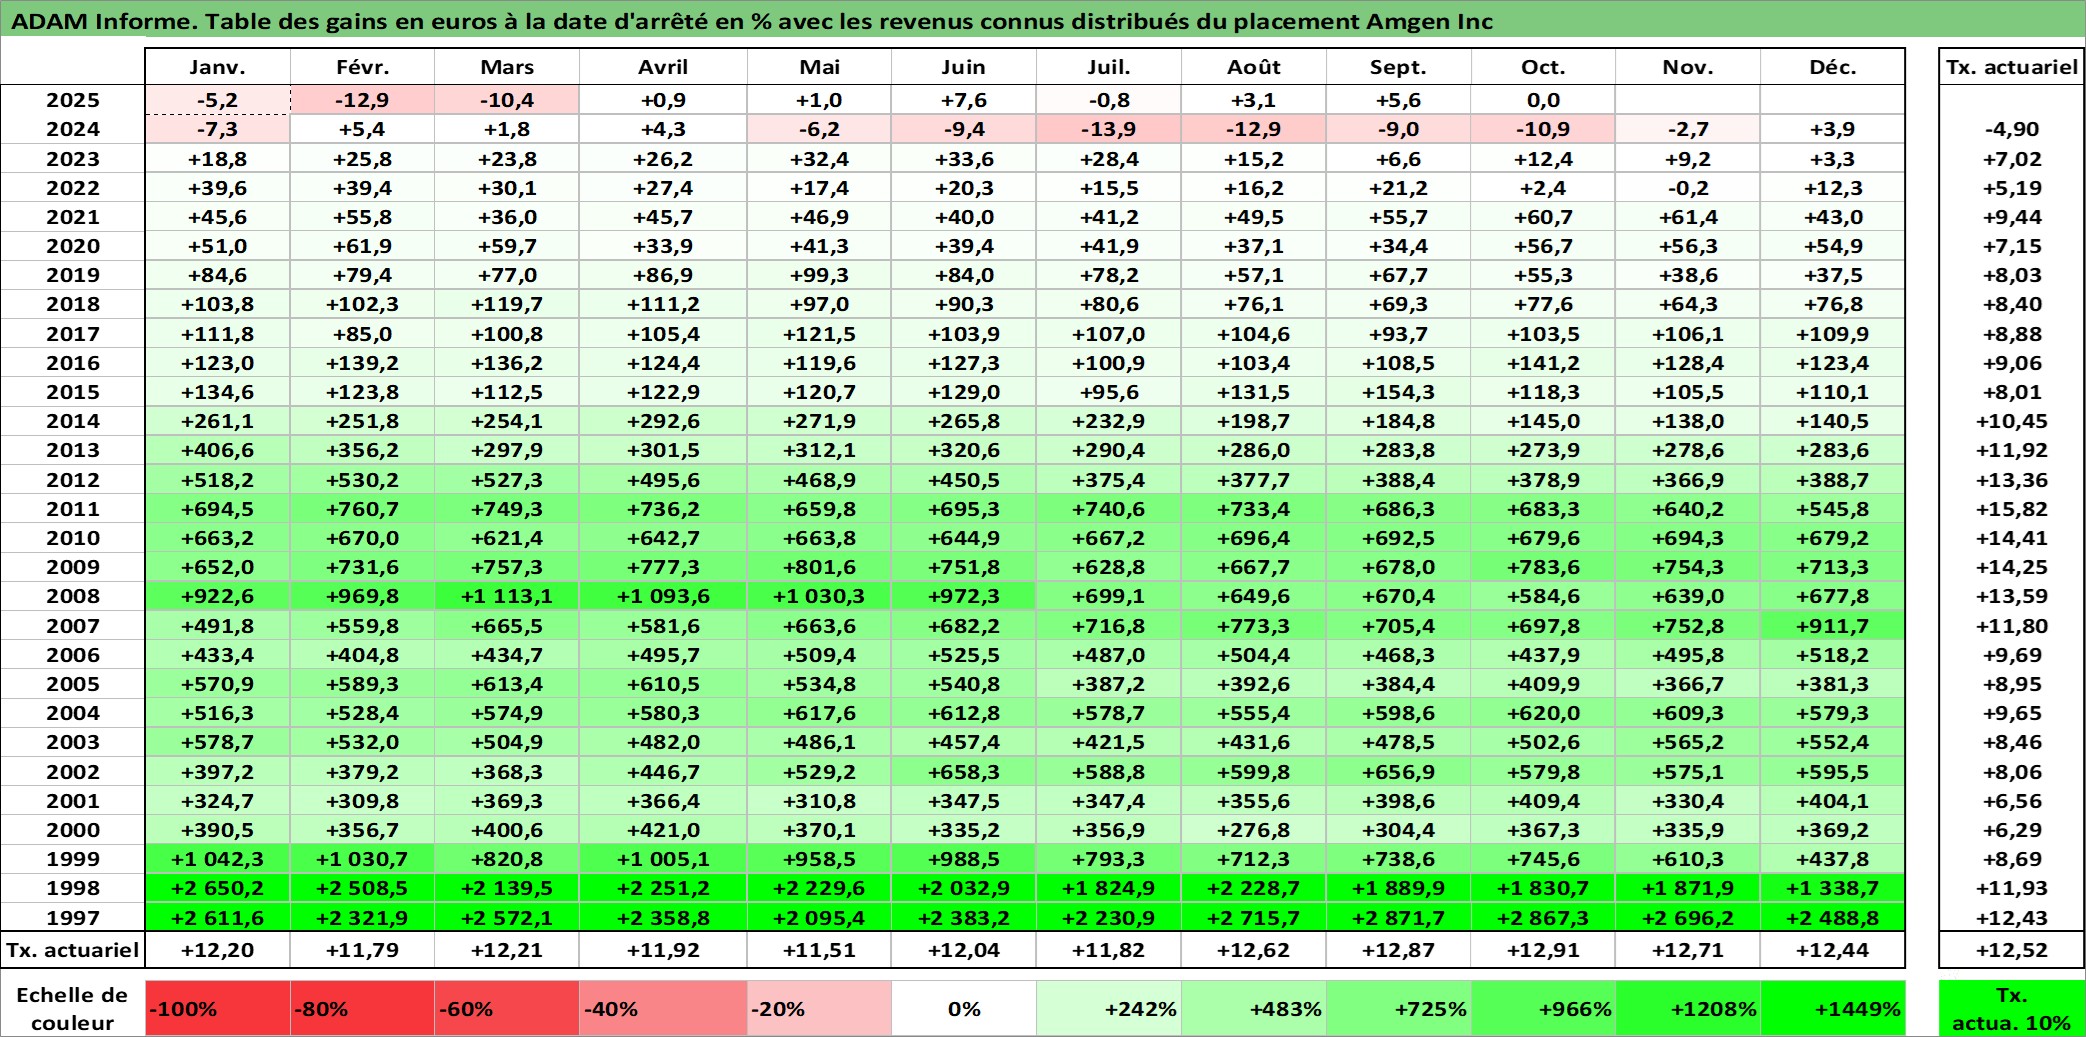
Task: Select the +911,7 cell for December 2007
Action: [1833, 626]
